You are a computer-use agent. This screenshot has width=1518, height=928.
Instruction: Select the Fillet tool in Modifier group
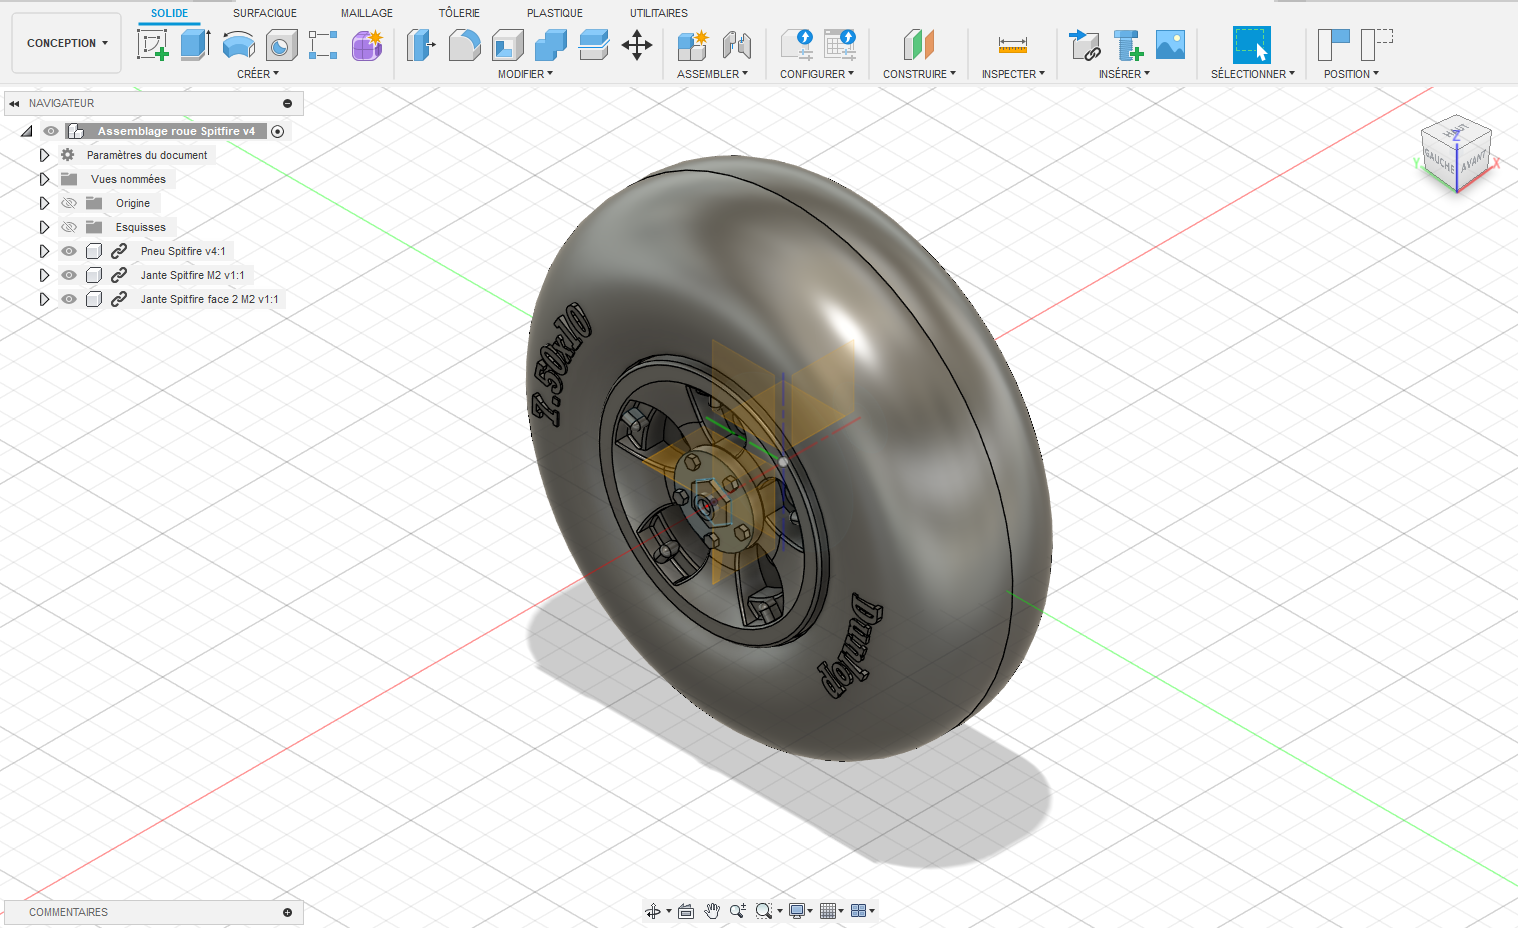coord(464,45)
